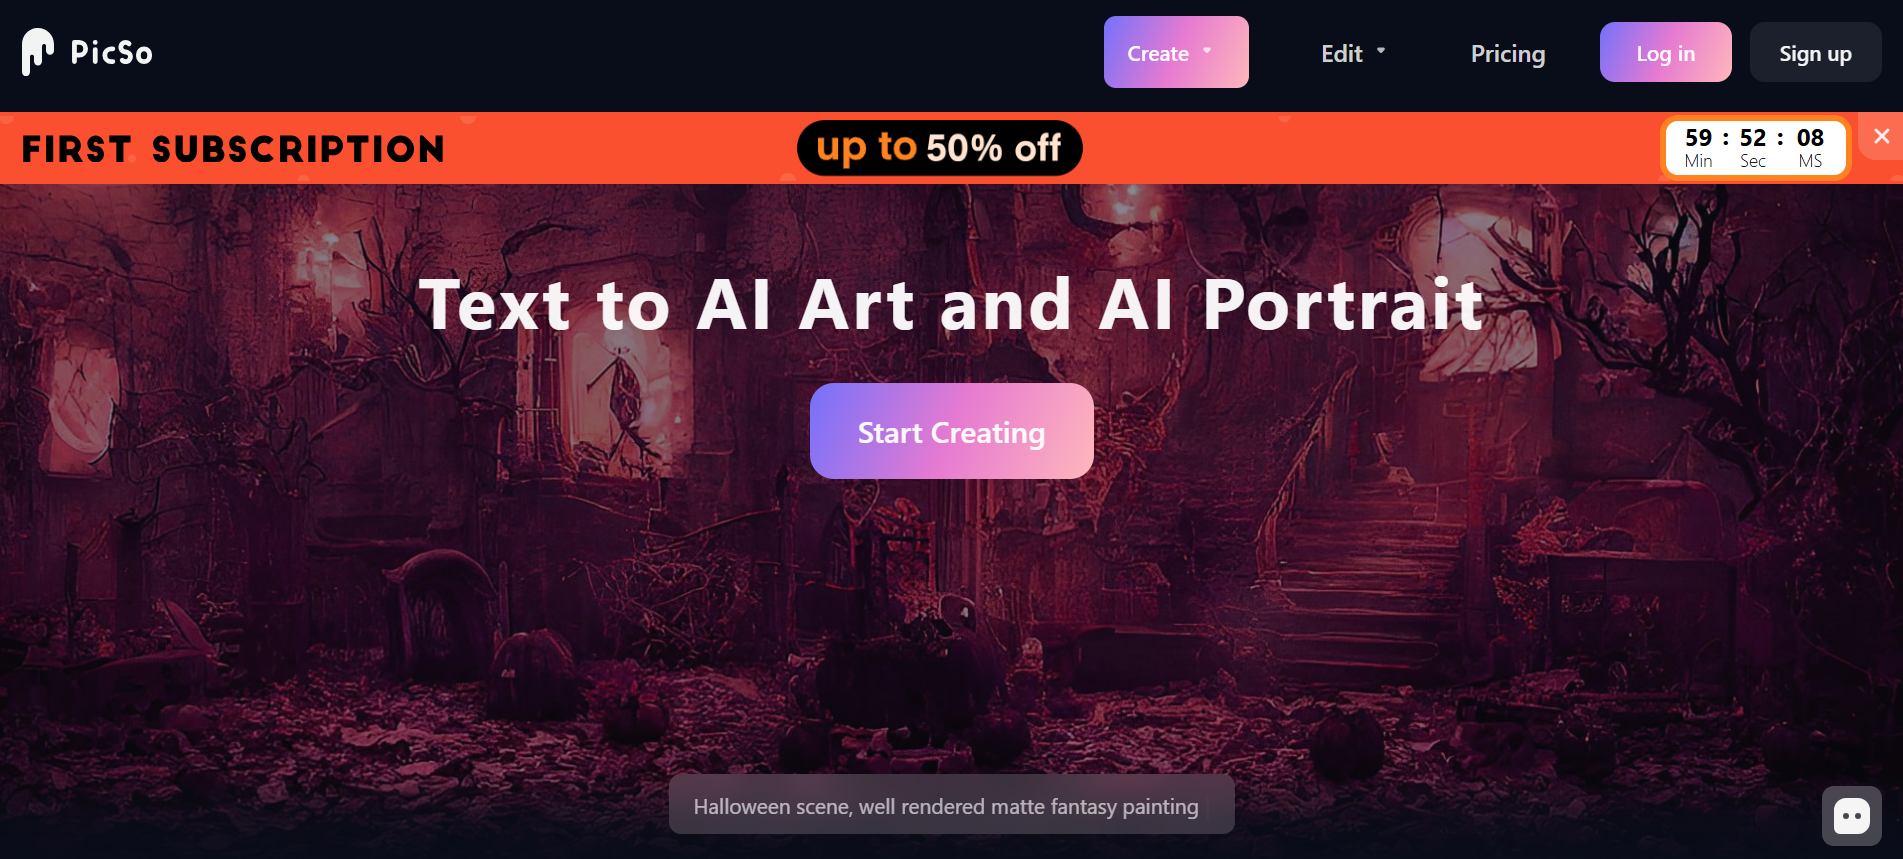Screen dimensions: 1903x859
Task: Click the countdown MS value
Action: (x=1810, y=138)
